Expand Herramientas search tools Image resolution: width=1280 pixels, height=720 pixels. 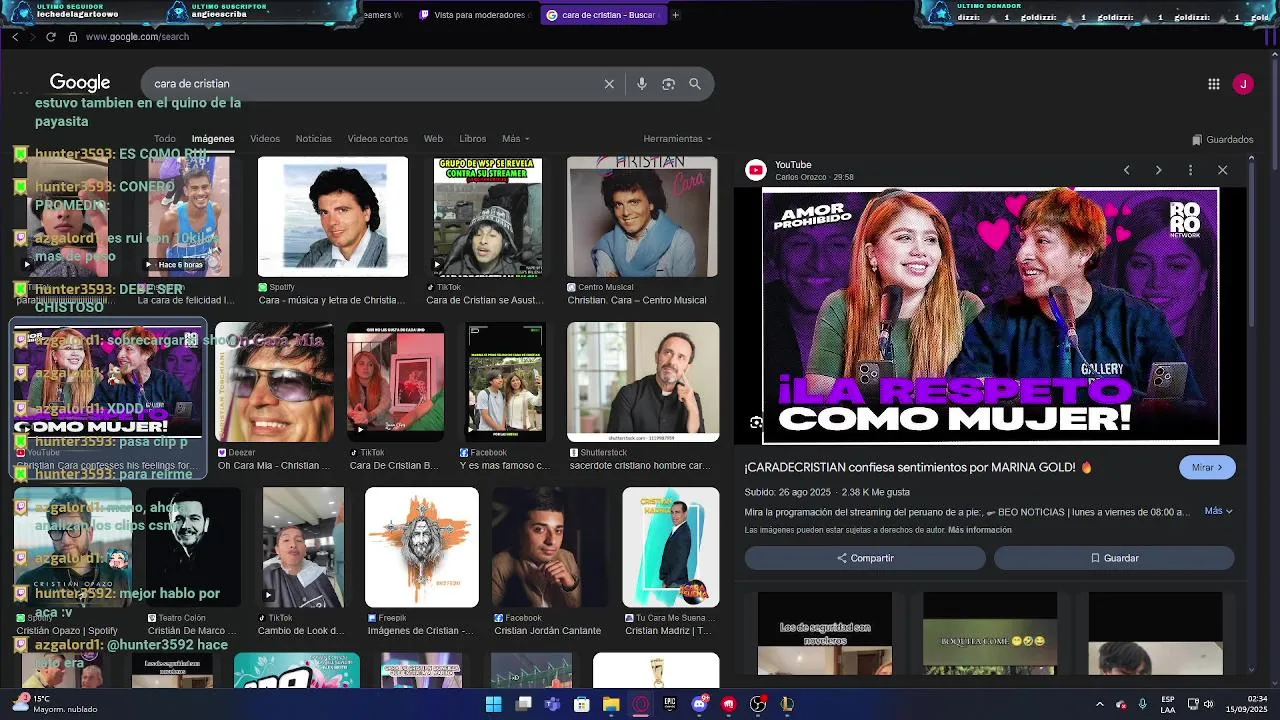point(677,139)
